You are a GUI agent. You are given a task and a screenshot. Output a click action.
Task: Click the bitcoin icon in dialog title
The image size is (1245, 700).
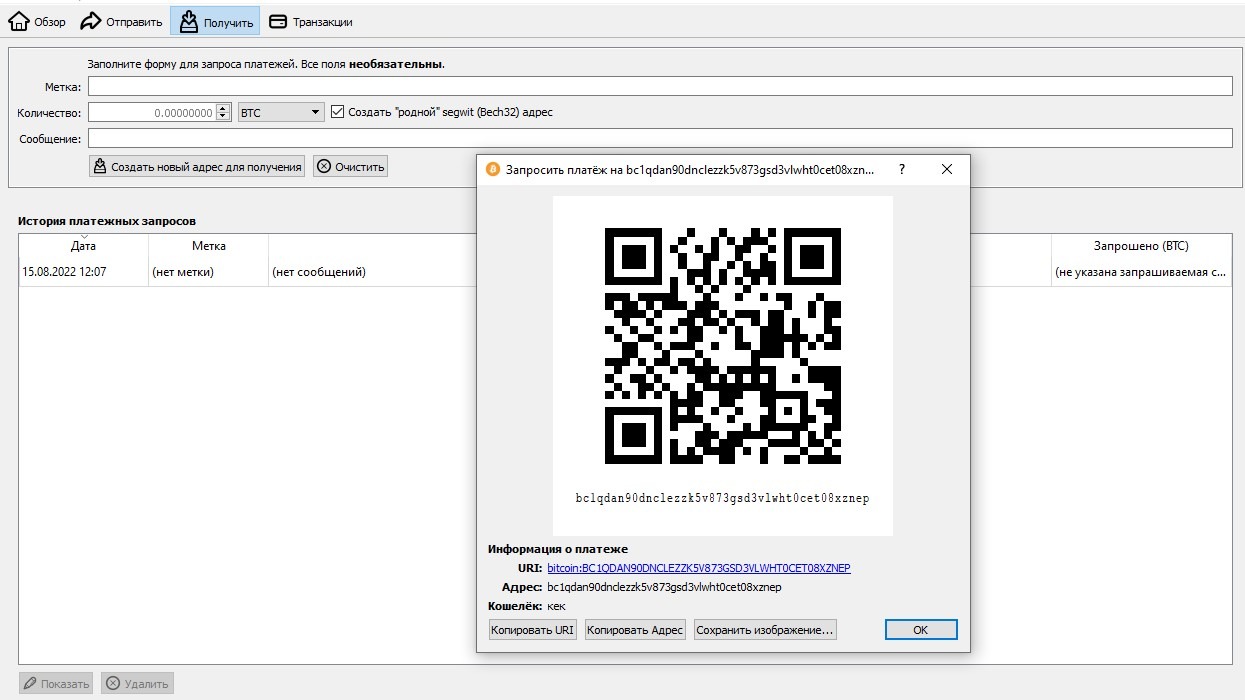(492, 170)
